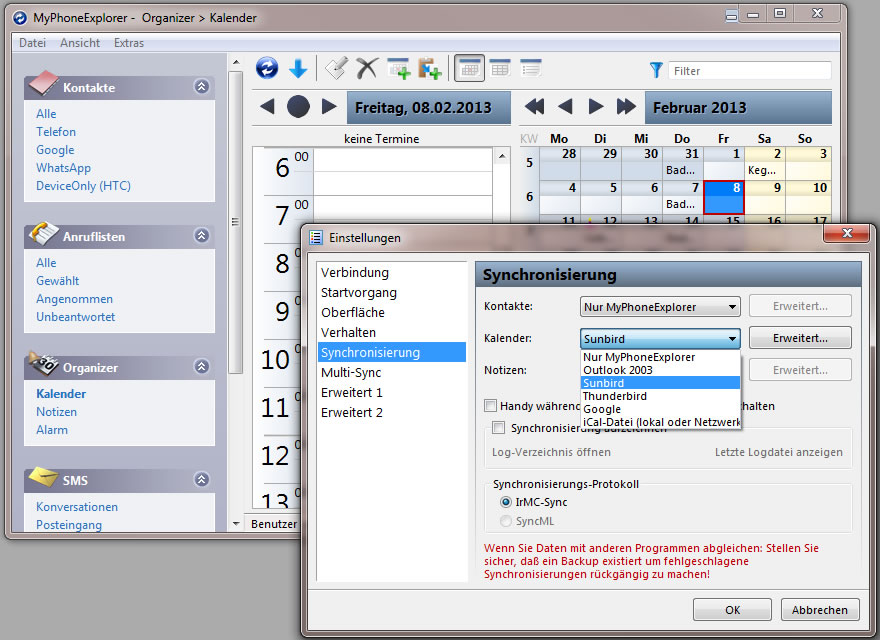The height and width of the screenshot is (640, 880).
Task: Click Erweitert button next to Kalender
Action: [800, 338]
